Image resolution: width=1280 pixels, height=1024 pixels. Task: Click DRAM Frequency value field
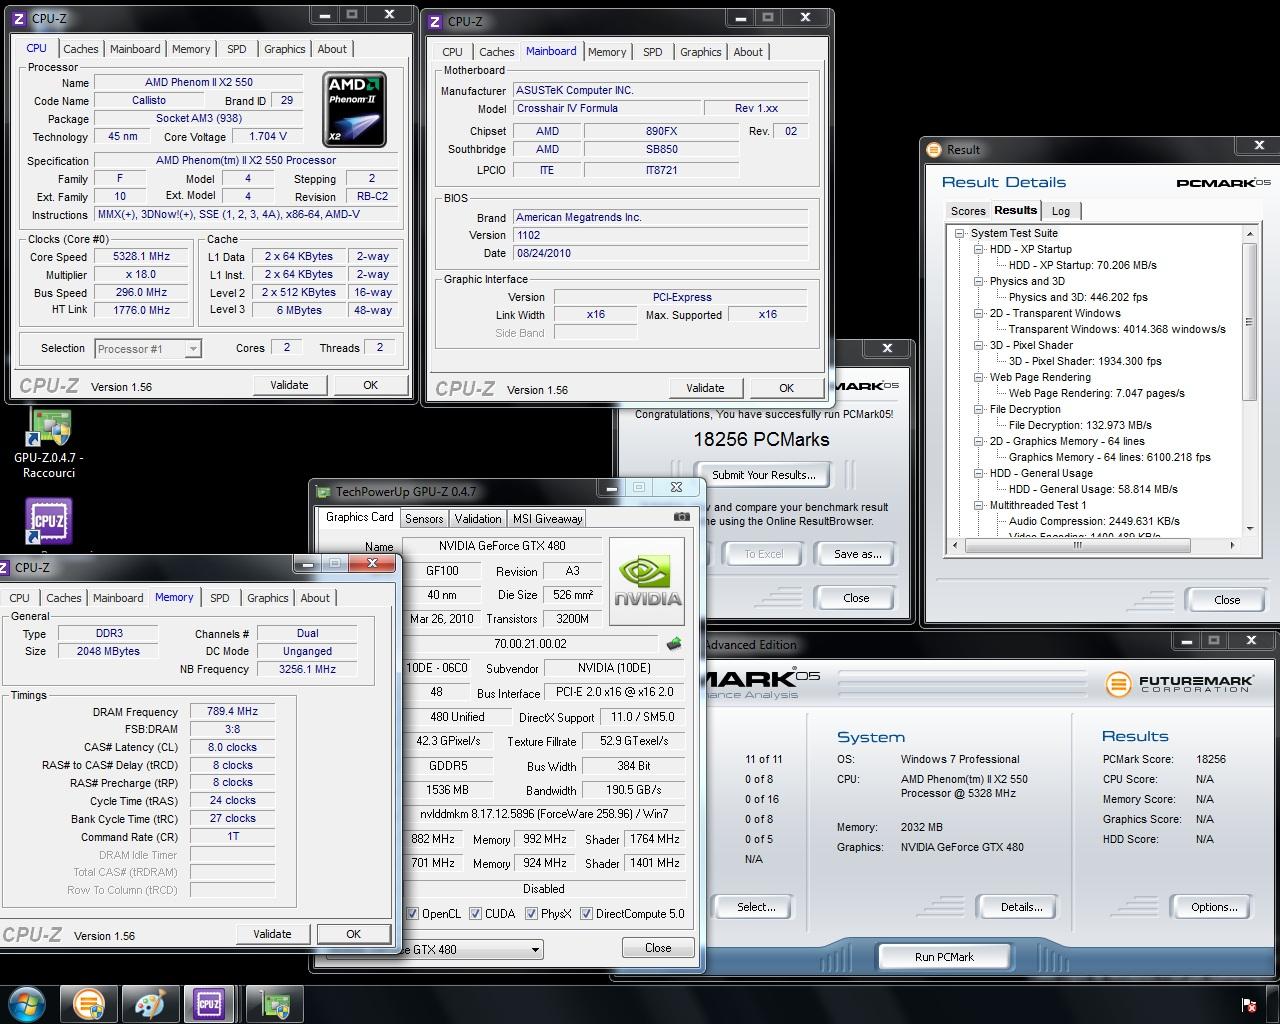[x=232, y=712]
